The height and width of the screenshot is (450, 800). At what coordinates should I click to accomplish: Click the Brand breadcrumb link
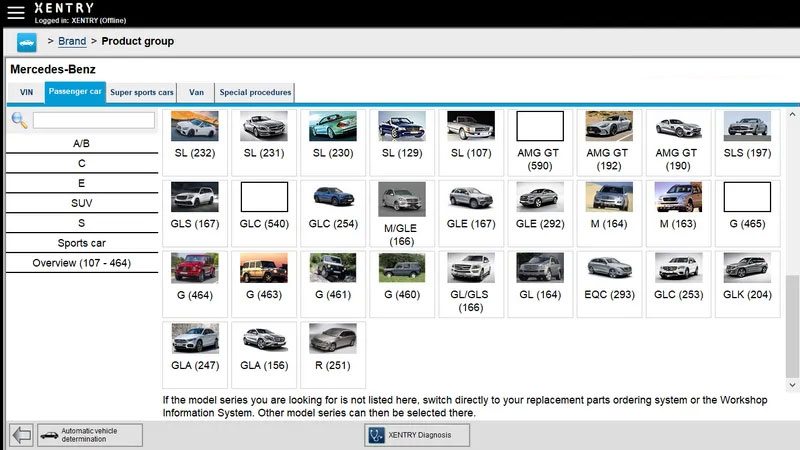[72, 41]
